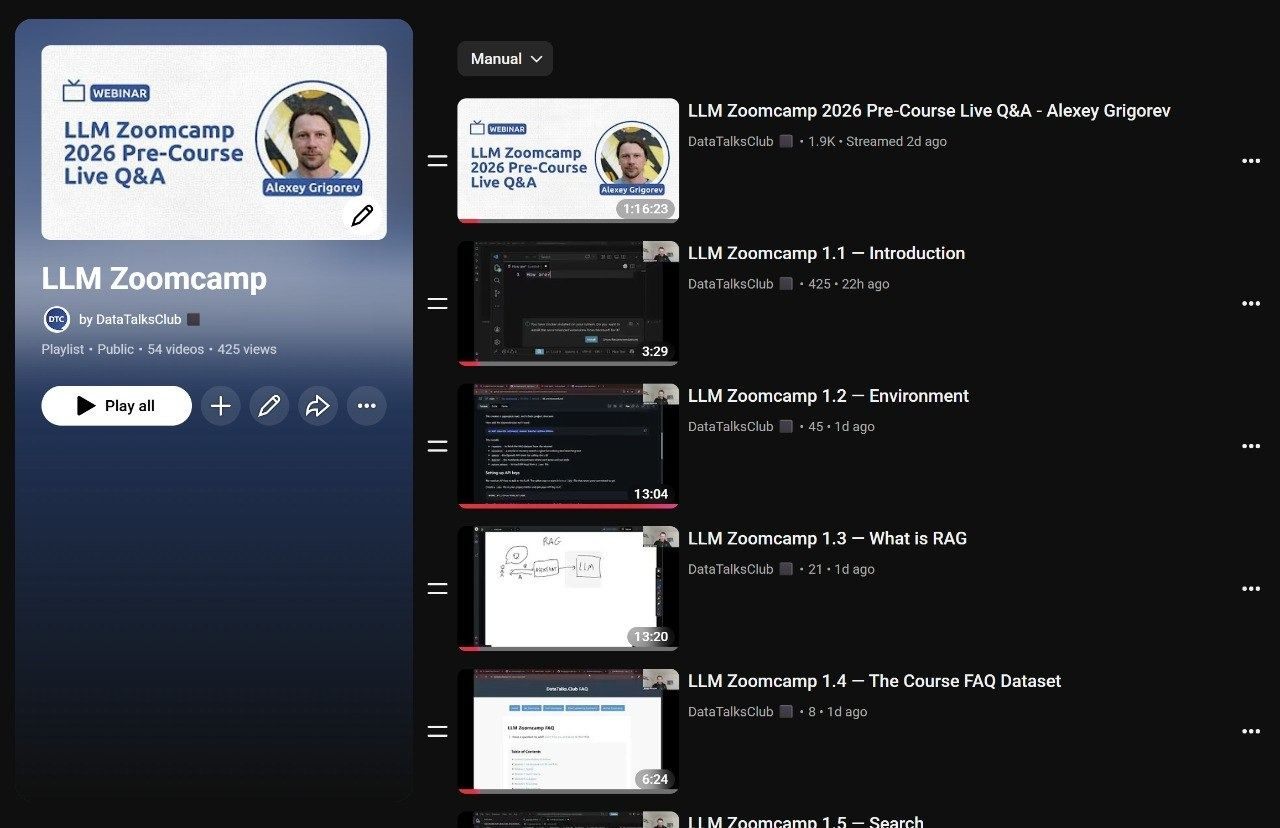Play the 1.1 Introduction video thumbnail
This screenshot has width=1280, height=828.
point(568,303)
